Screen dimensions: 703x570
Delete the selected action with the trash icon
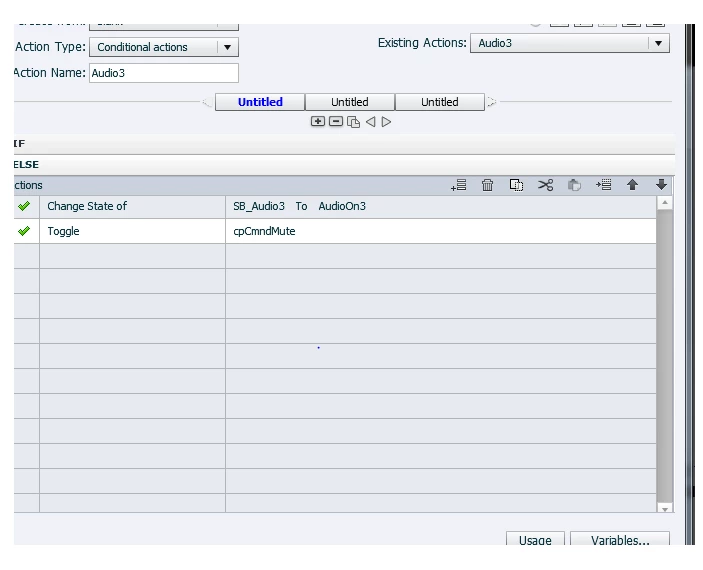pos(487,185)
